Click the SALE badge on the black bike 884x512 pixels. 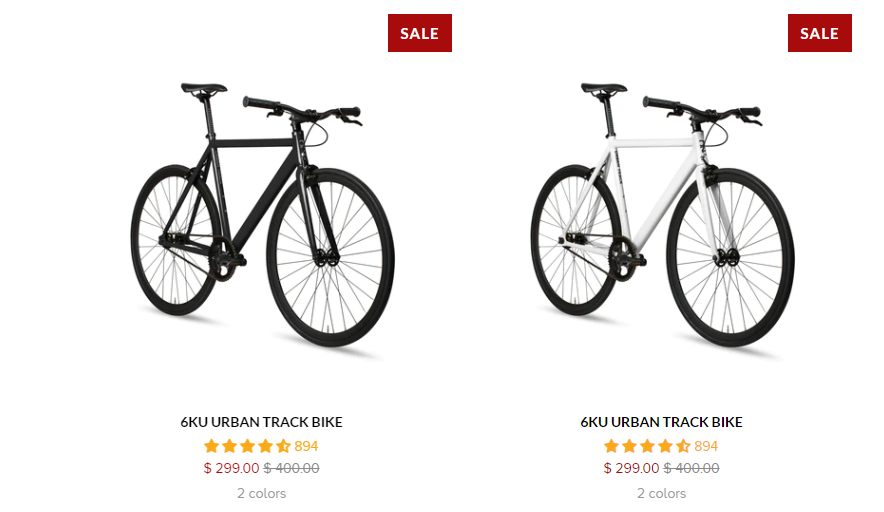[420, 33]
